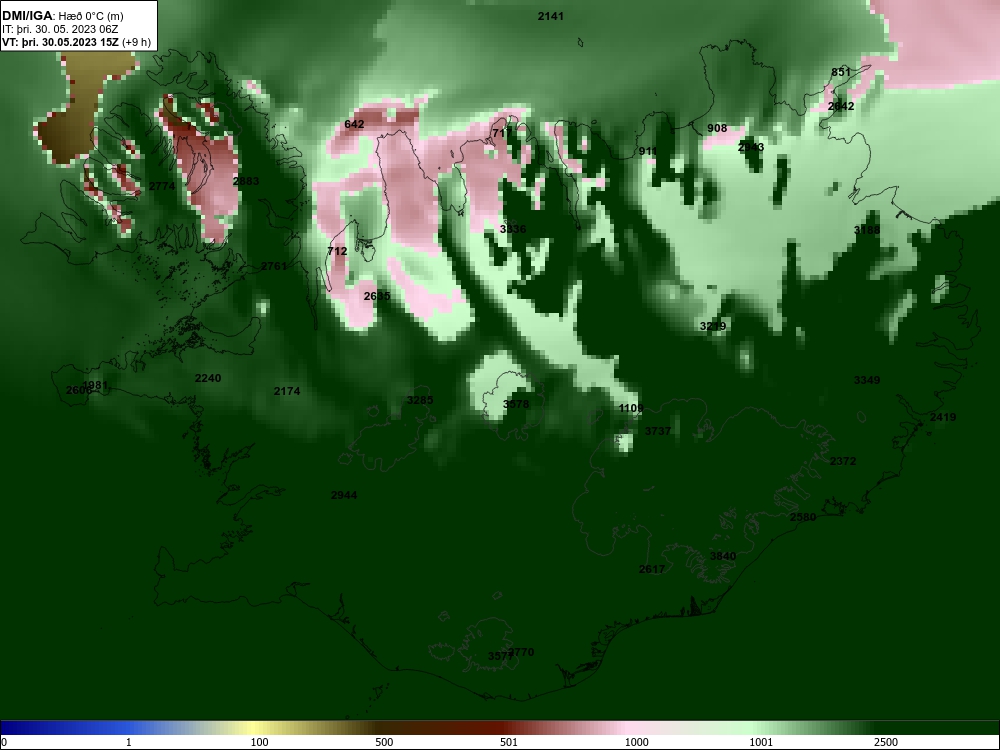Screen dimensions: 1000x750
Task: Click the color scale label 0
Action: [4, 742]
